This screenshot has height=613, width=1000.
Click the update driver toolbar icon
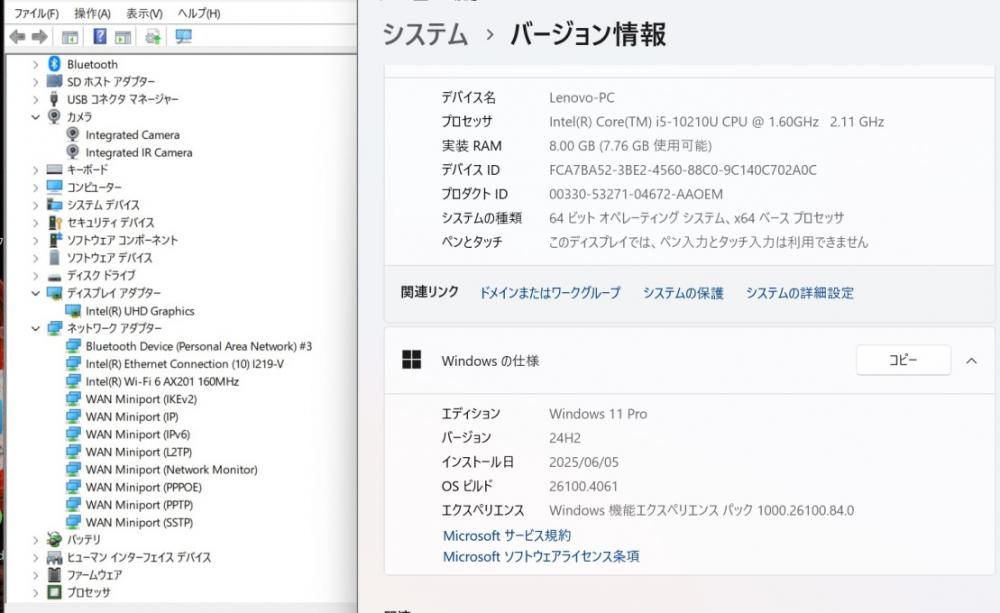[152, 37]
